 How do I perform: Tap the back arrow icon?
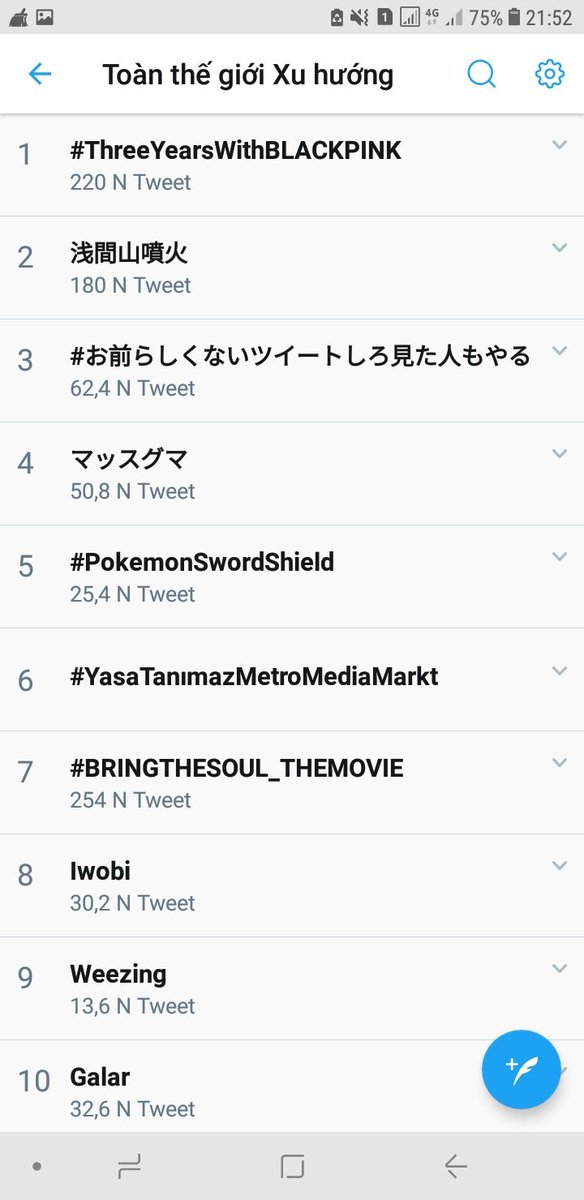click(40, 74)
